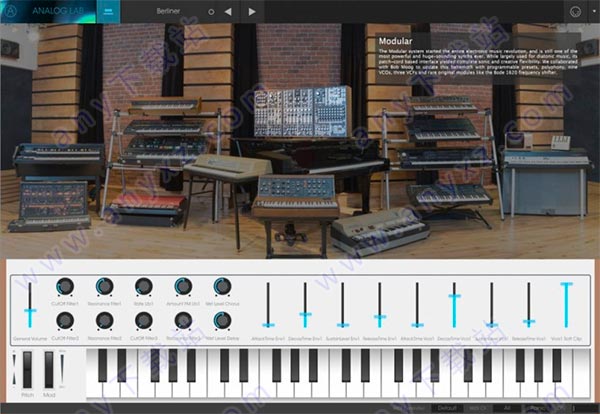Adjust the Resonance Filter3 knob

[183, 321]
